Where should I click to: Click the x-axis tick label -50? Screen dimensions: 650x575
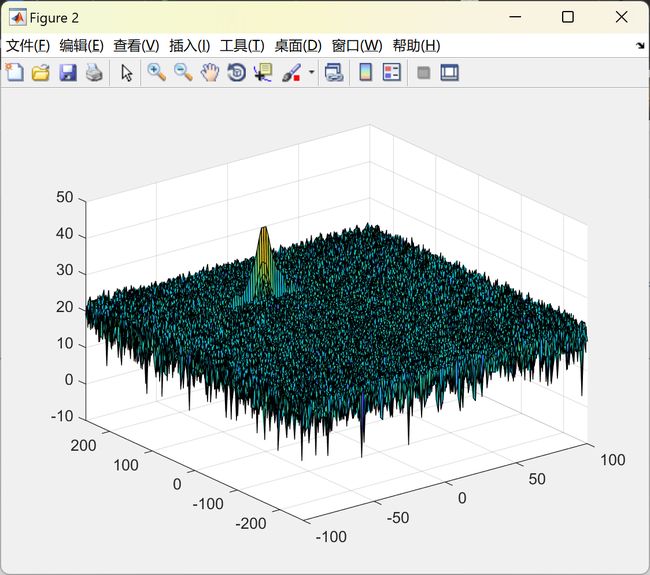tap(398, 517)
